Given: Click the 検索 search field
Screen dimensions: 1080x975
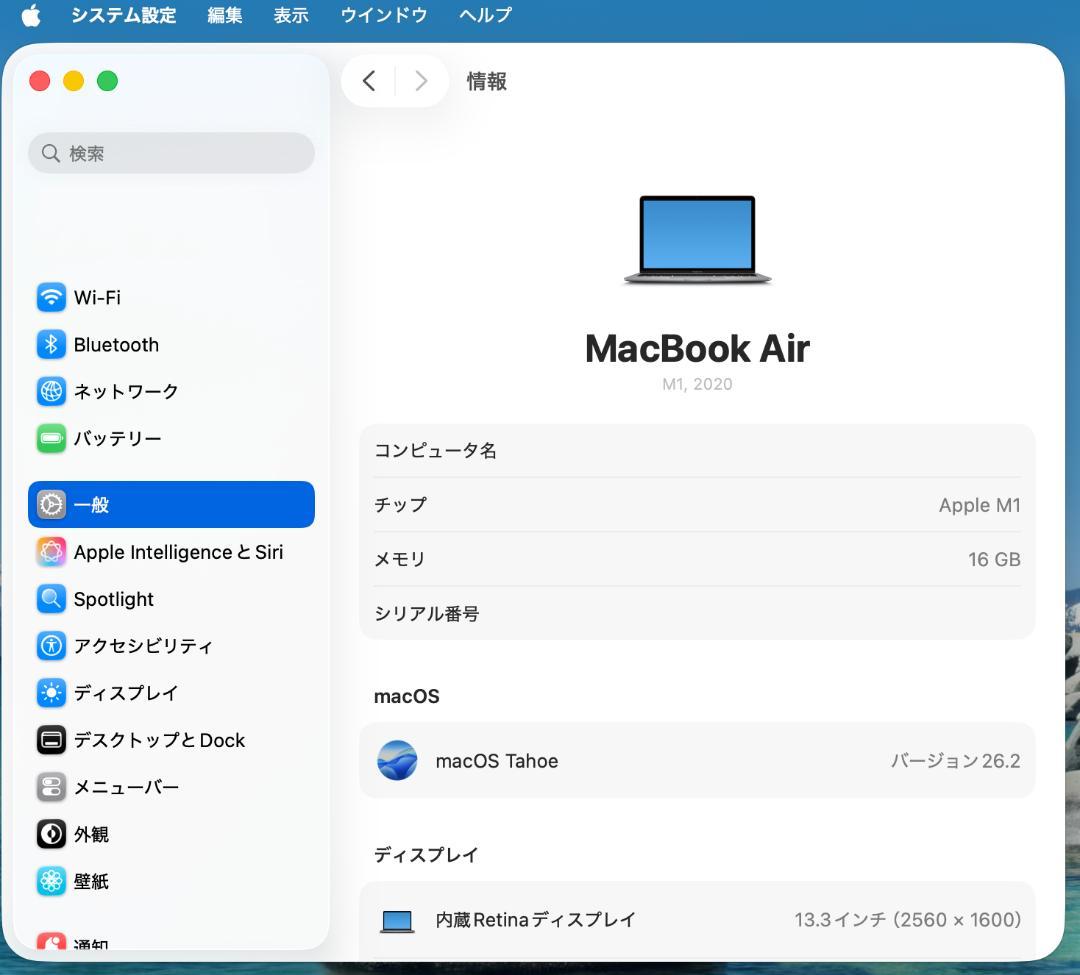Looking at the screenshot, I should point(170,153).
